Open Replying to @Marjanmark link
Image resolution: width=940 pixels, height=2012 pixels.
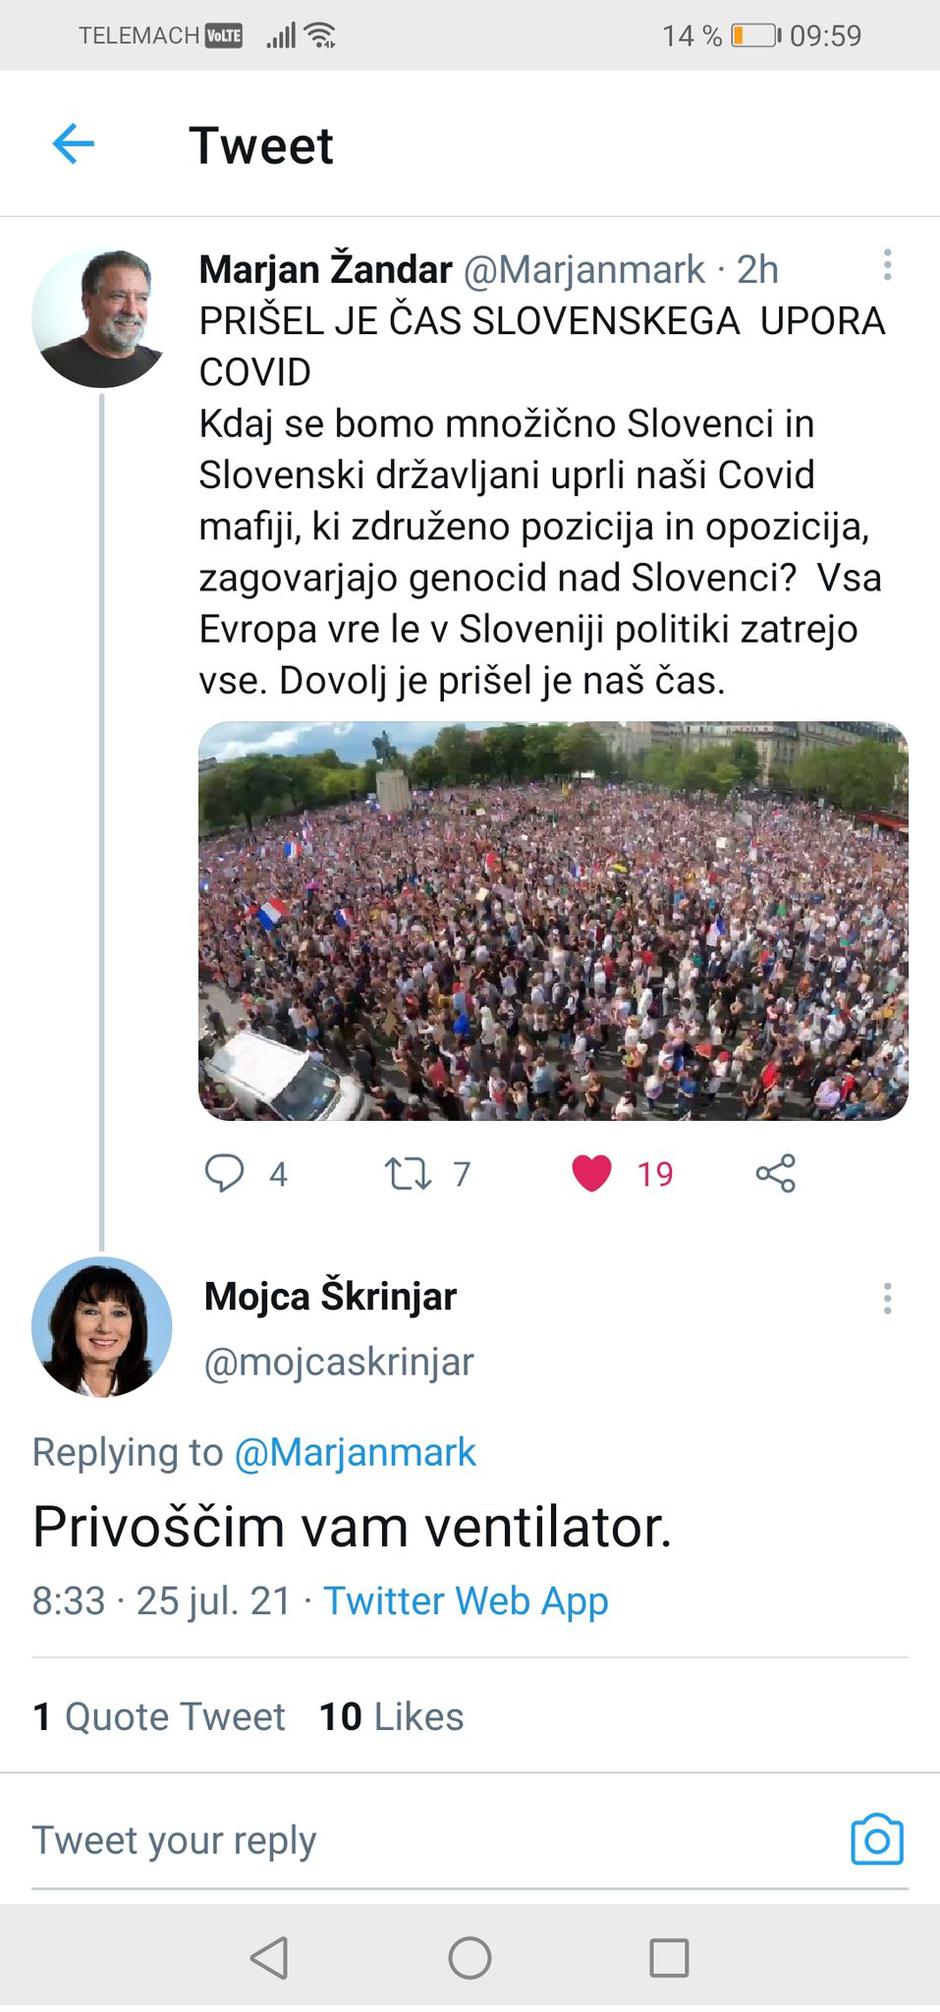coord(357,1452)
